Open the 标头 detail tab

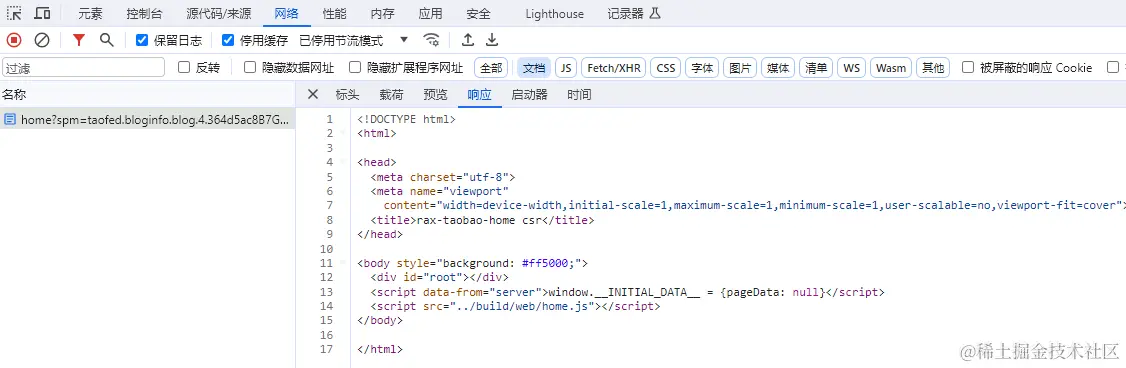[348, 94]
